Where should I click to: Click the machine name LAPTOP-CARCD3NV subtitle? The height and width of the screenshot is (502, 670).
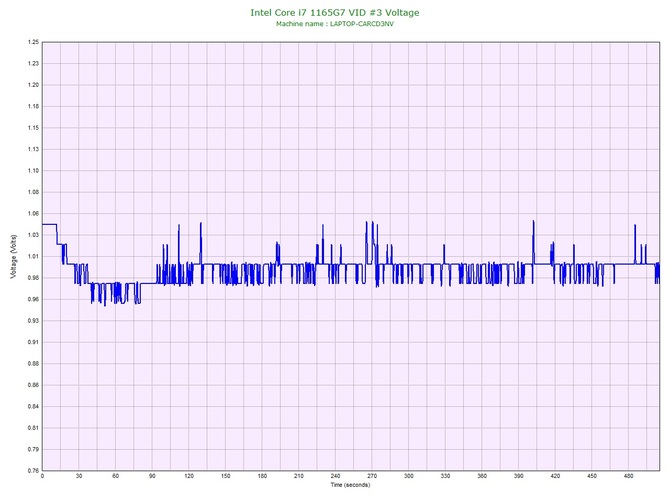pyautogui.click(x=334, y=23)
